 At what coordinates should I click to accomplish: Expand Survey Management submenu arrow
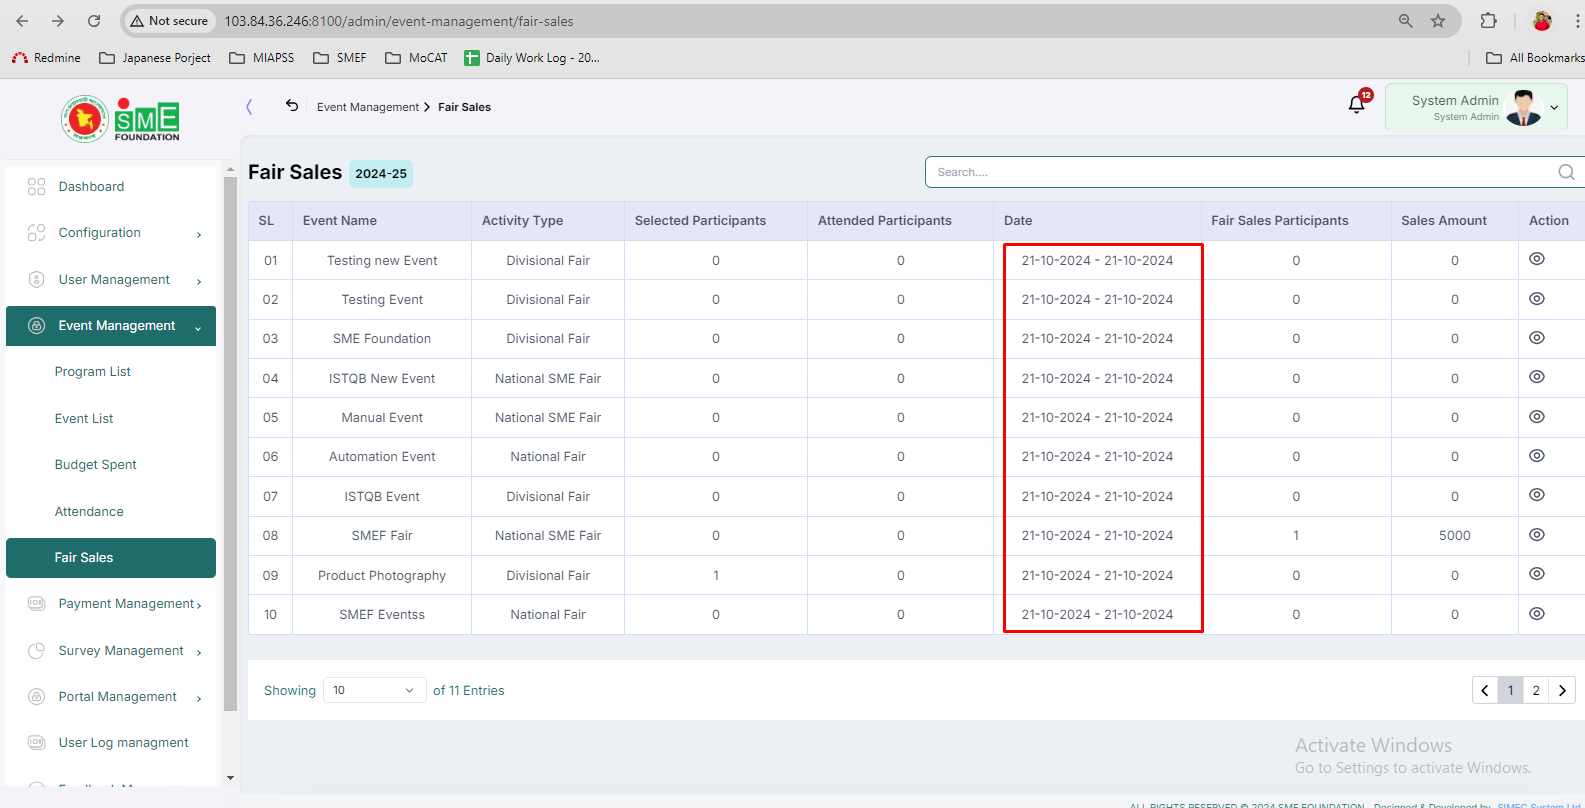(199, 652)
